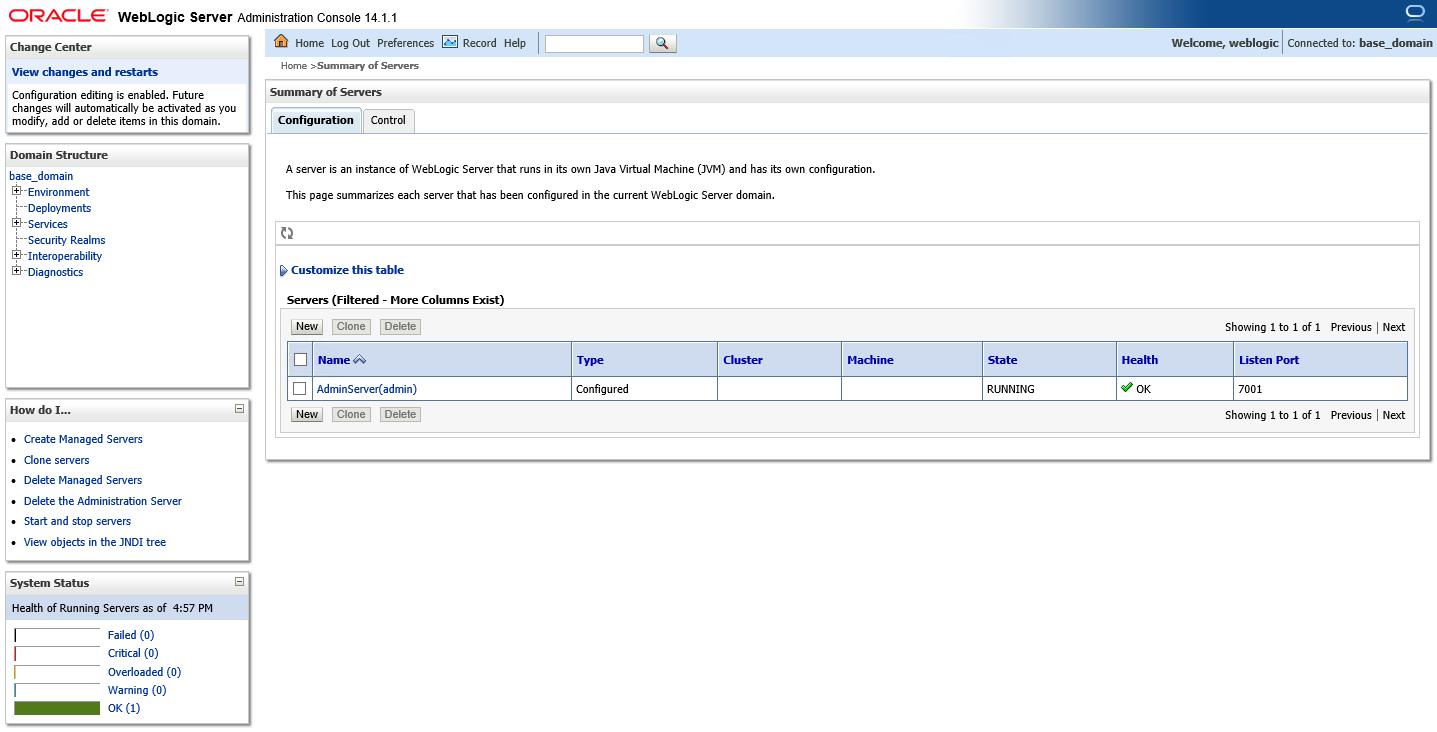
Task: Click the upper New button above table
Action: [x=307, y=327]
